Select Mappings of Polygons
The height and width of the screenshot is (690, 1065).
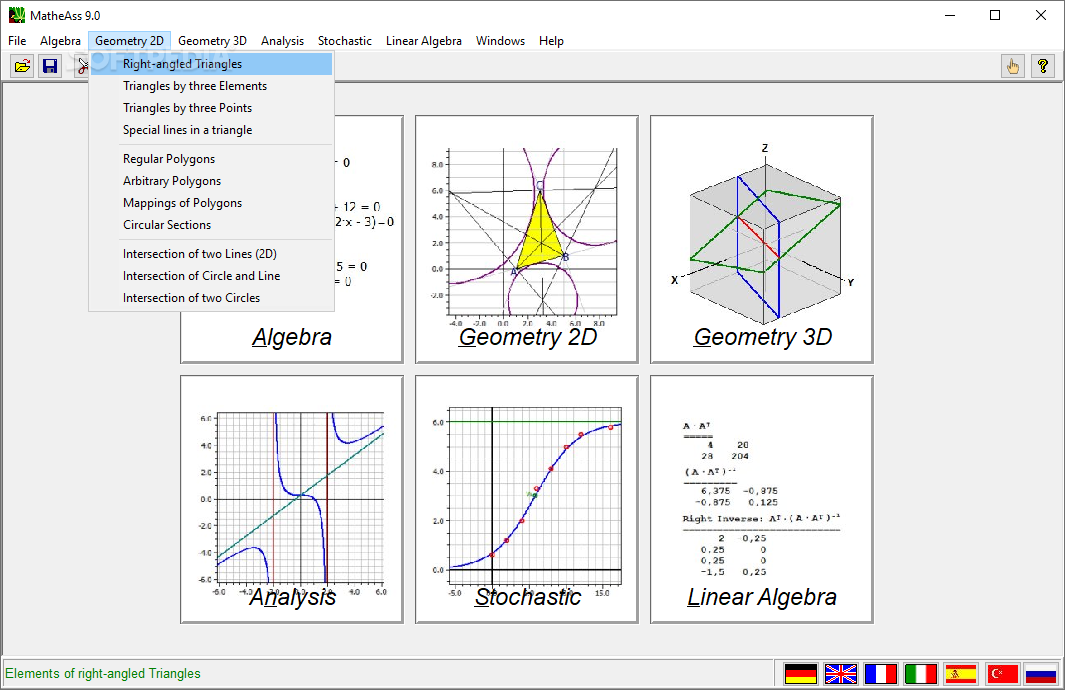click(211, 203)
